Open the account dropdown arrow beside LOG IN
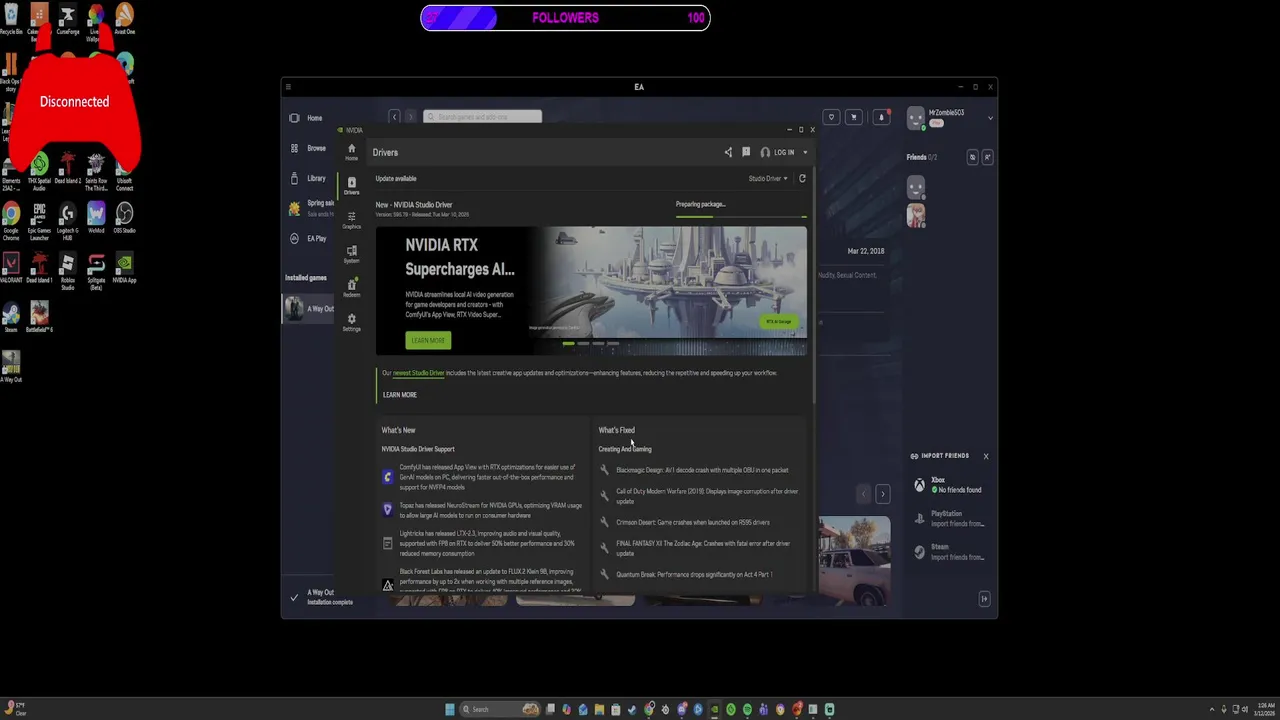 click(805, 152)
